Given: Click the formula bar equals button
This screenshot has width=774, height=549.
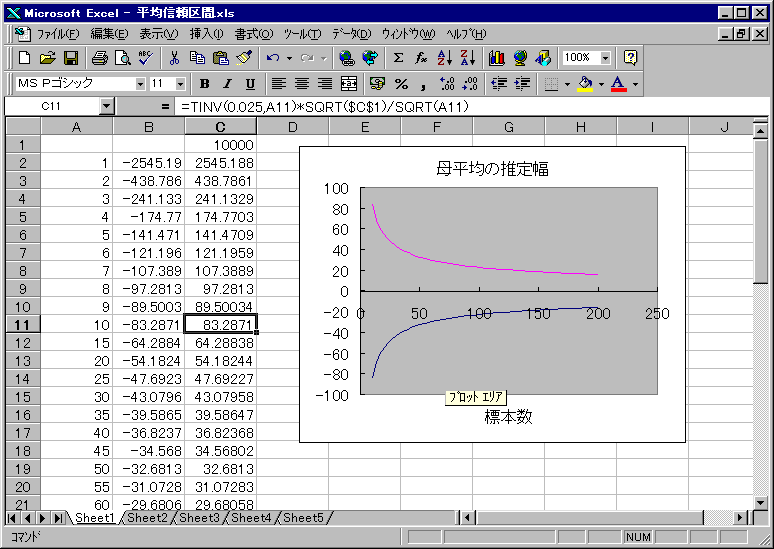Looking at the screenshot, I should pyautogui.click(x=165, y=106).
